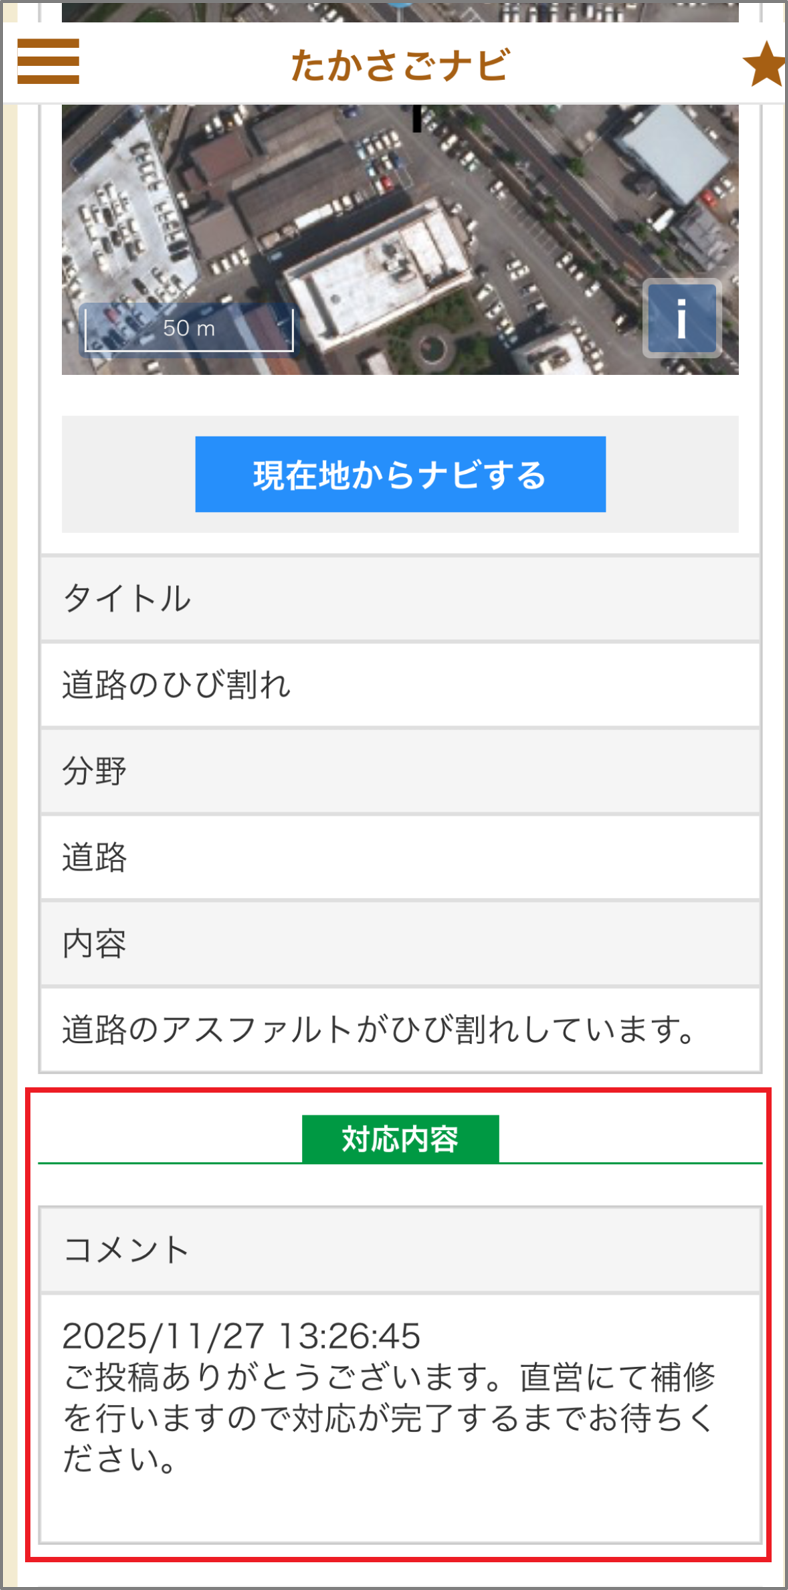Select the 対応内容 green tab label
Screen dimensions: 788x1590
[400, 1139]
